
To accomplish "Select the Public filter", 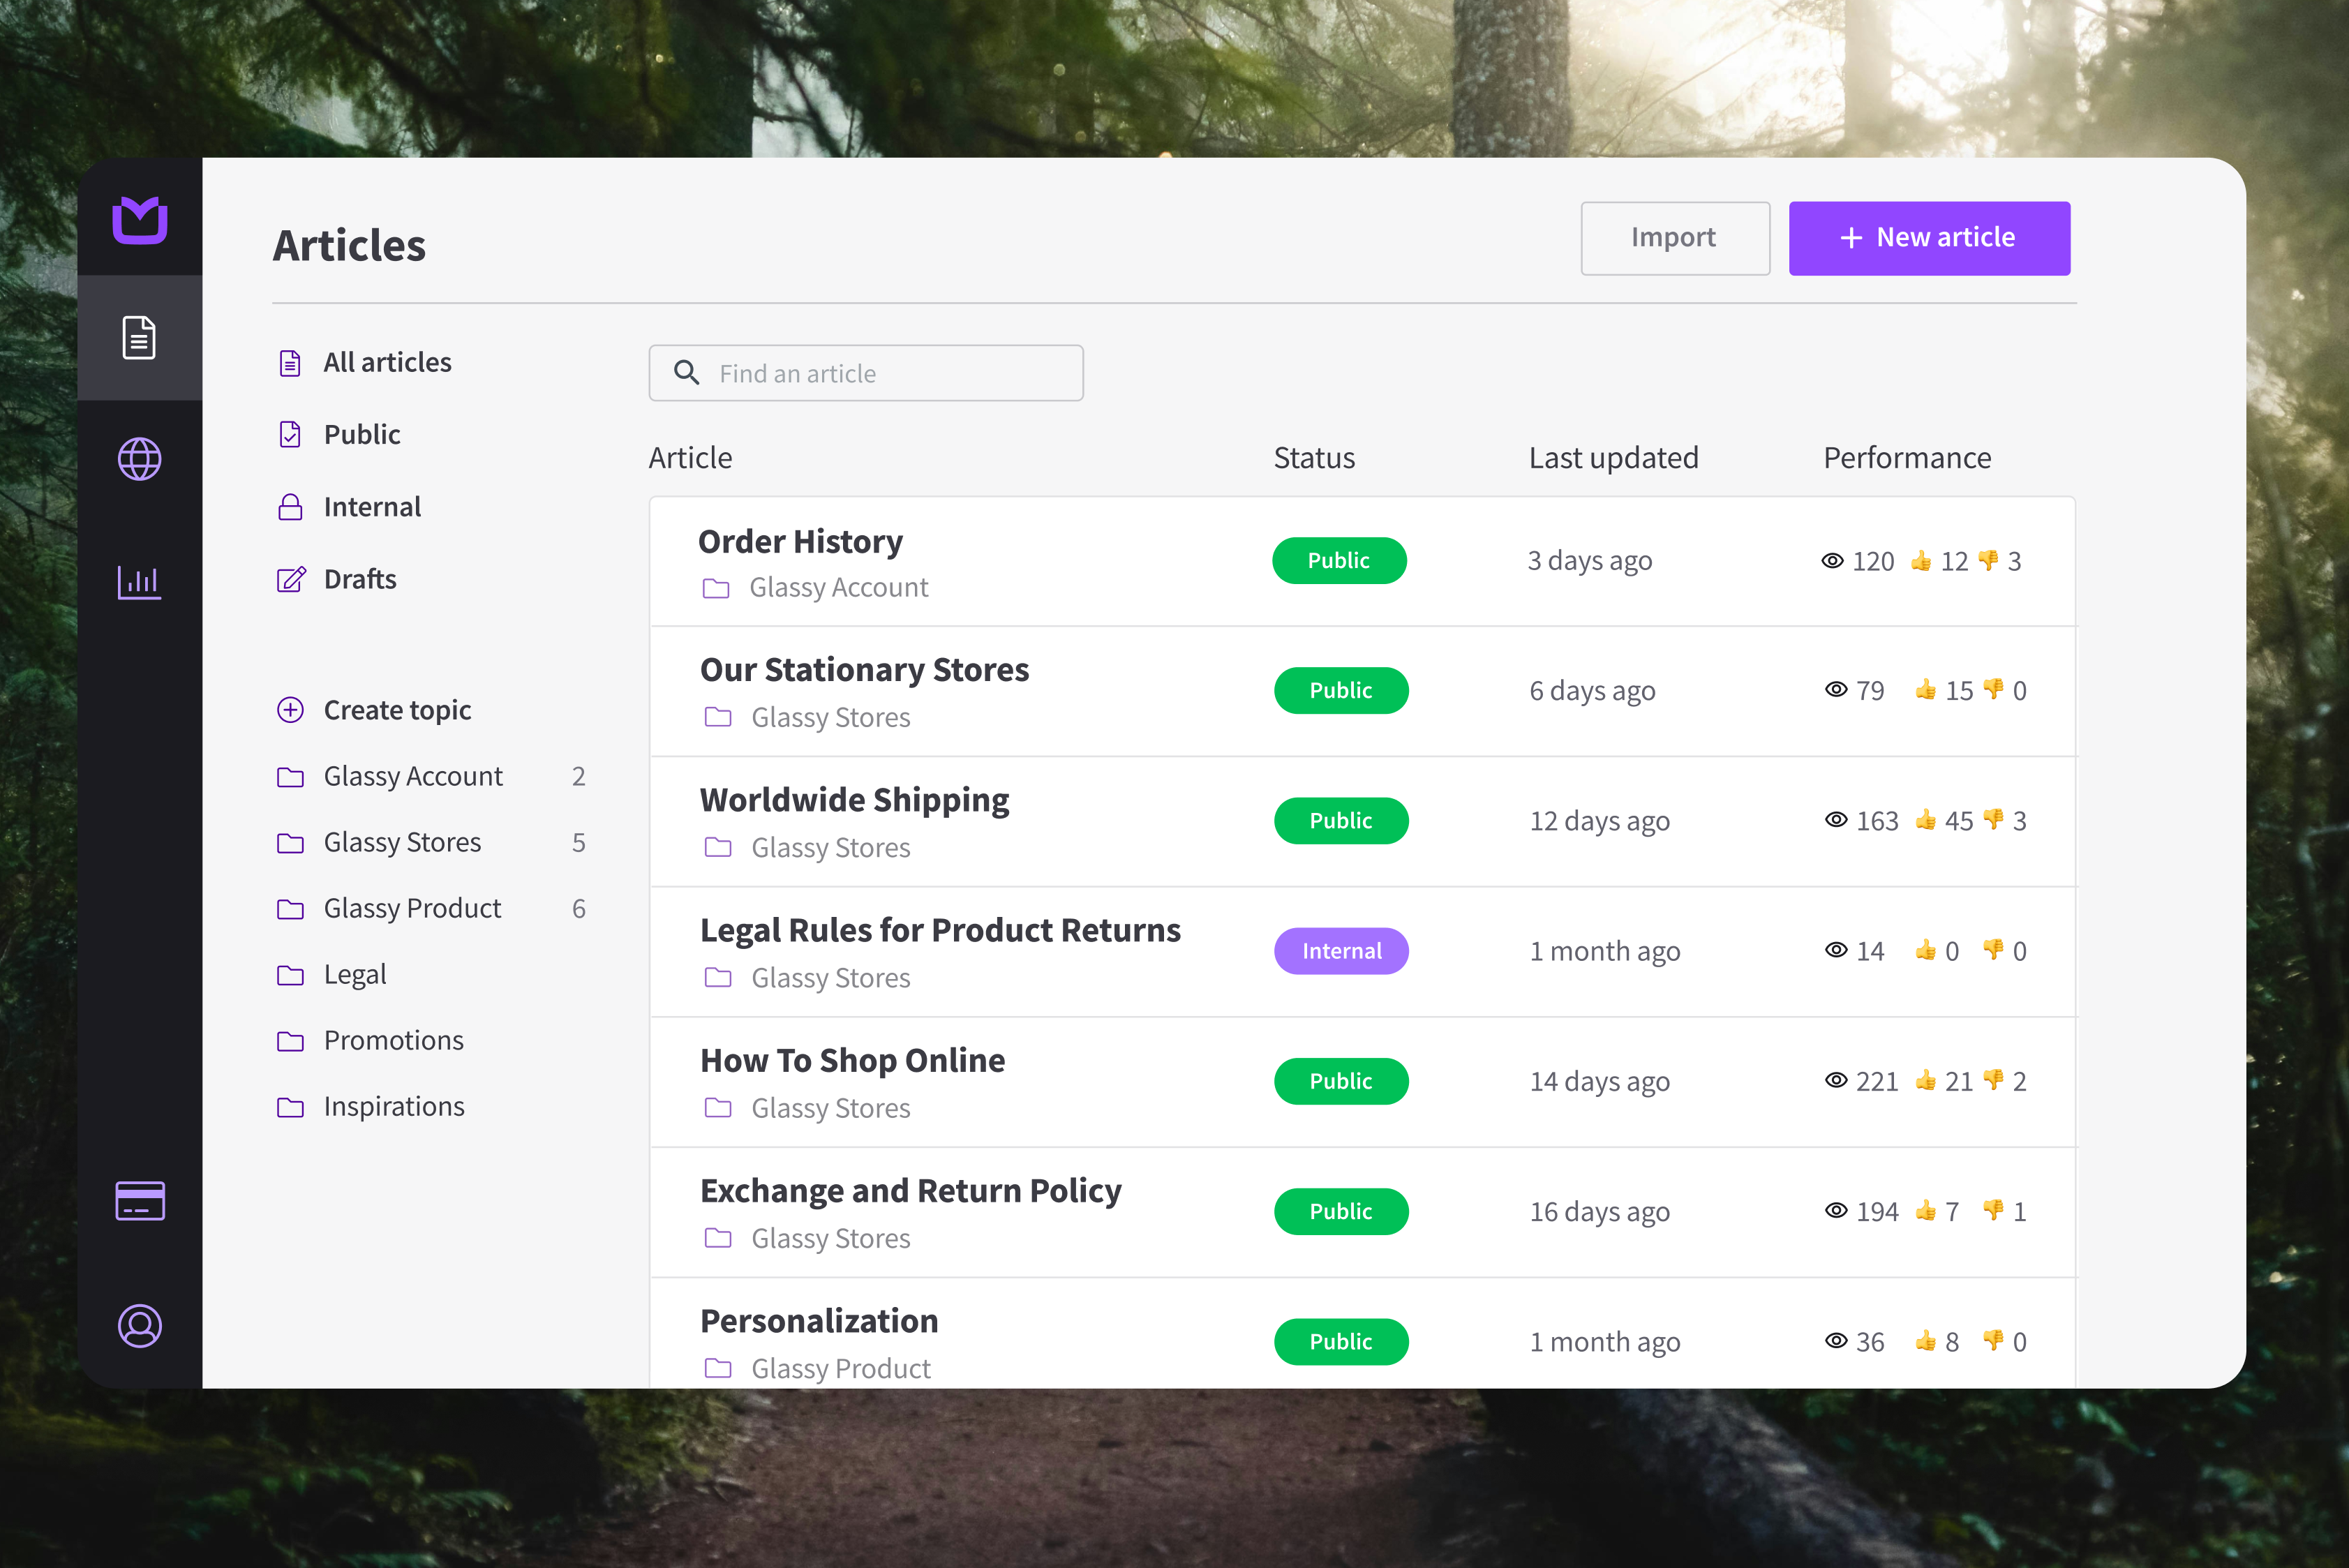I will coord(362,434).
